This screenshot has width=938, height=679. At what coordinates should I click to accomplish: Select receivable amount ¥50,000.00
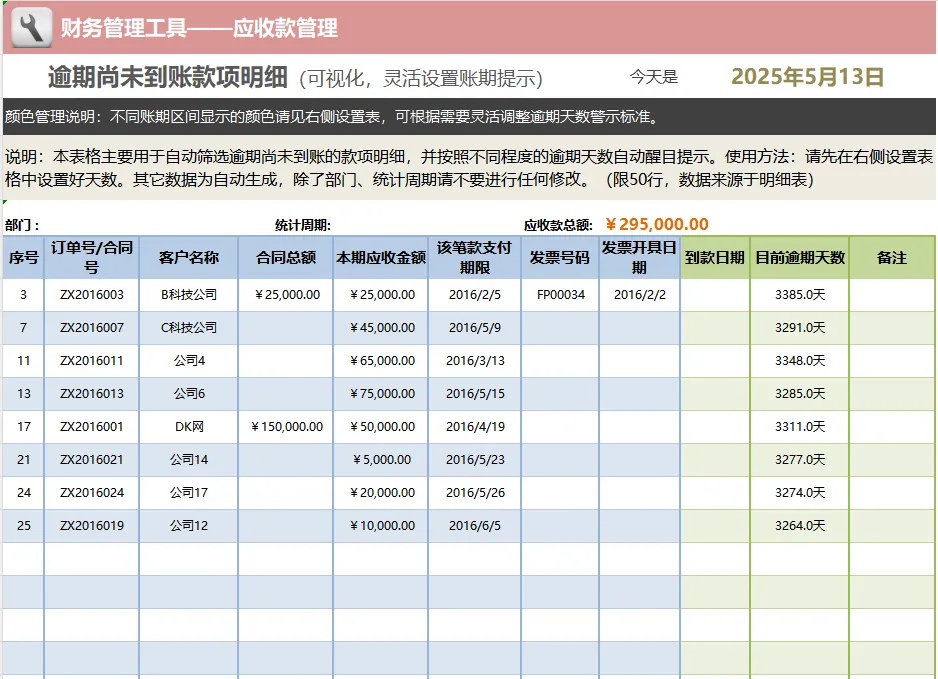[382, 427]
